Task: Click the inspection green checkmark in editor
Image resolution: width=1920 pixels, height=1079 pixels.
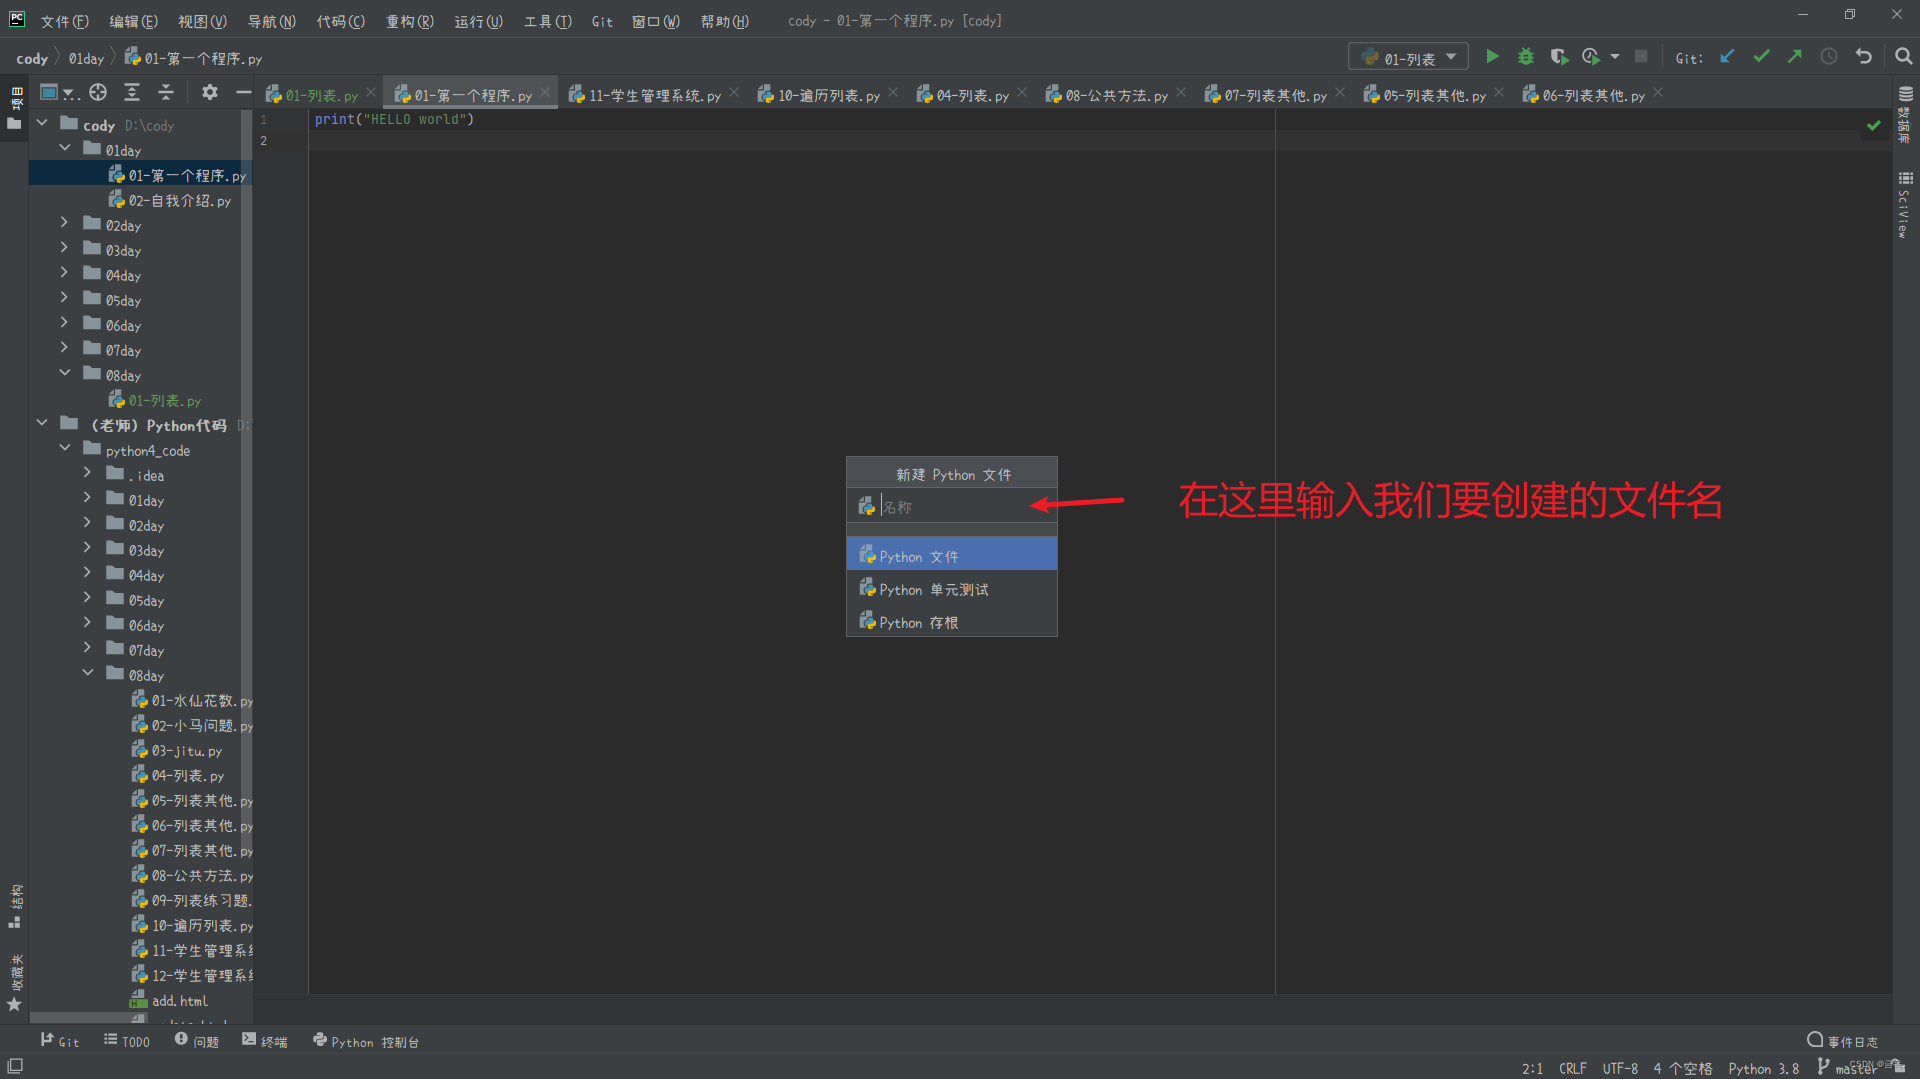Action: [1873, 125]
